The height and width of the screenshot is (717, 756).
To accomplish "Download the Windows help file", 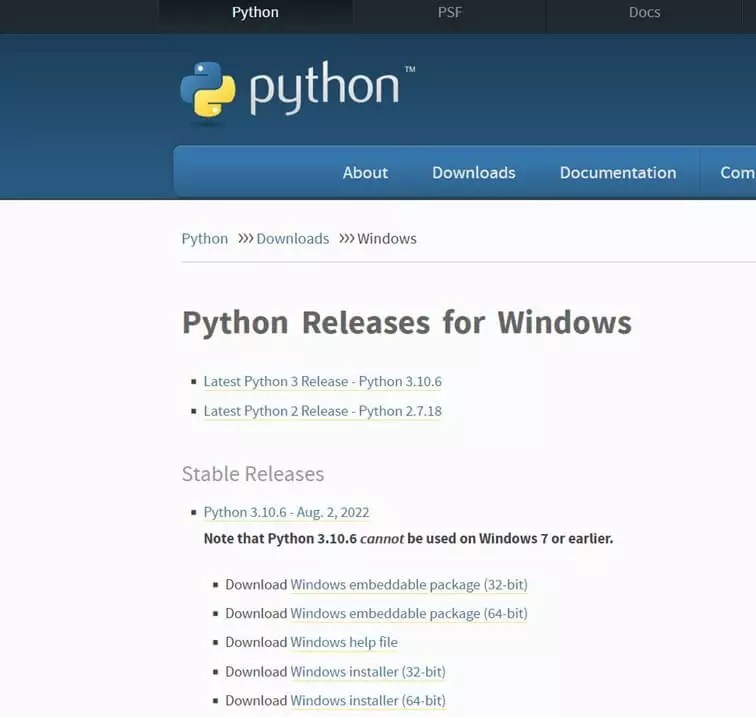I will (x=344, y=642).
